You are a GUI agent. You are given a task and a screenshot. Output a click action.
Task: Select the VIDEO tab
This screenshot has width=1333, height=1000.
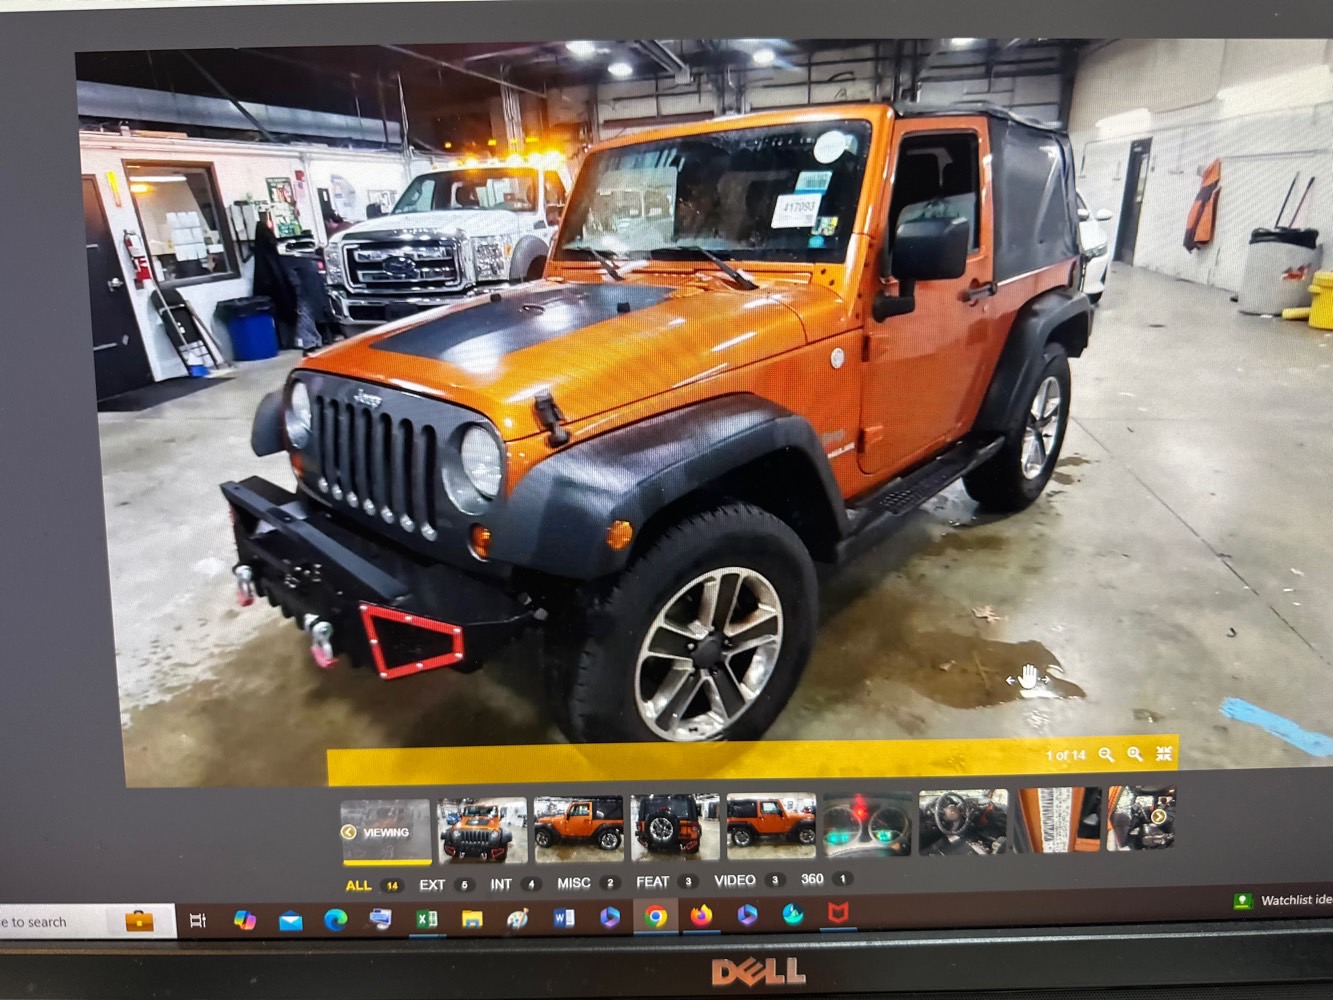748,880
